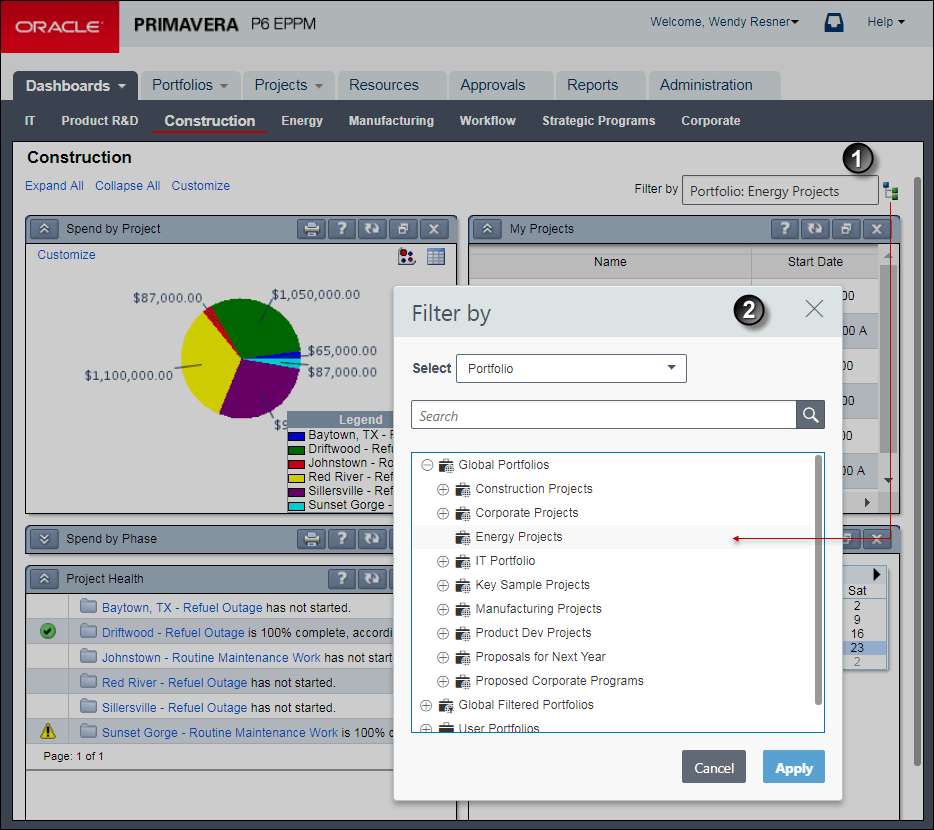Collapse the Global Portfolios tree node
The width and height of the screenshot is (934, 830).
pyautogui.click(x=427, y=465)
